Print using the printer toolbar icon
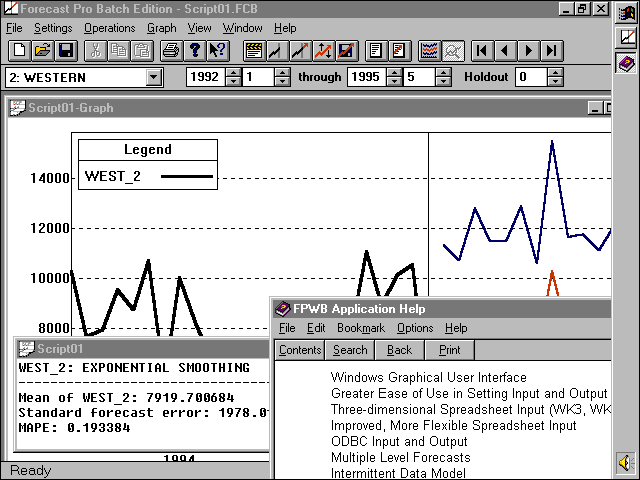Screen dimensions: 640x480 tap(171, 51)
